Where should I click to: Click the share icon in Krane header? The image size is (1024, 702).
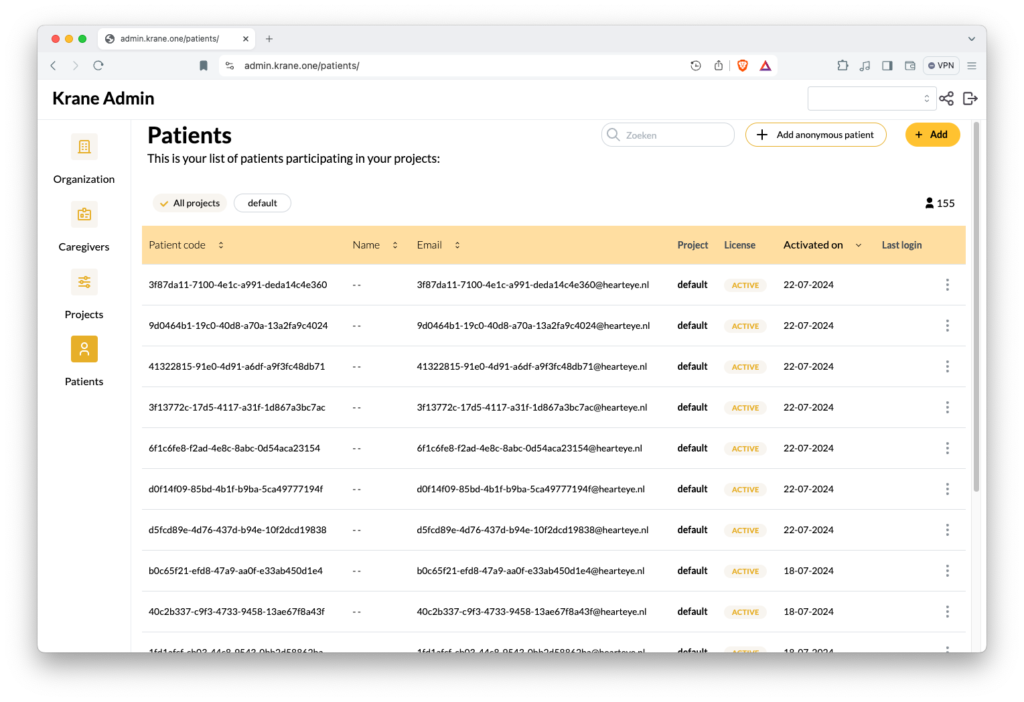coord(946,99)
